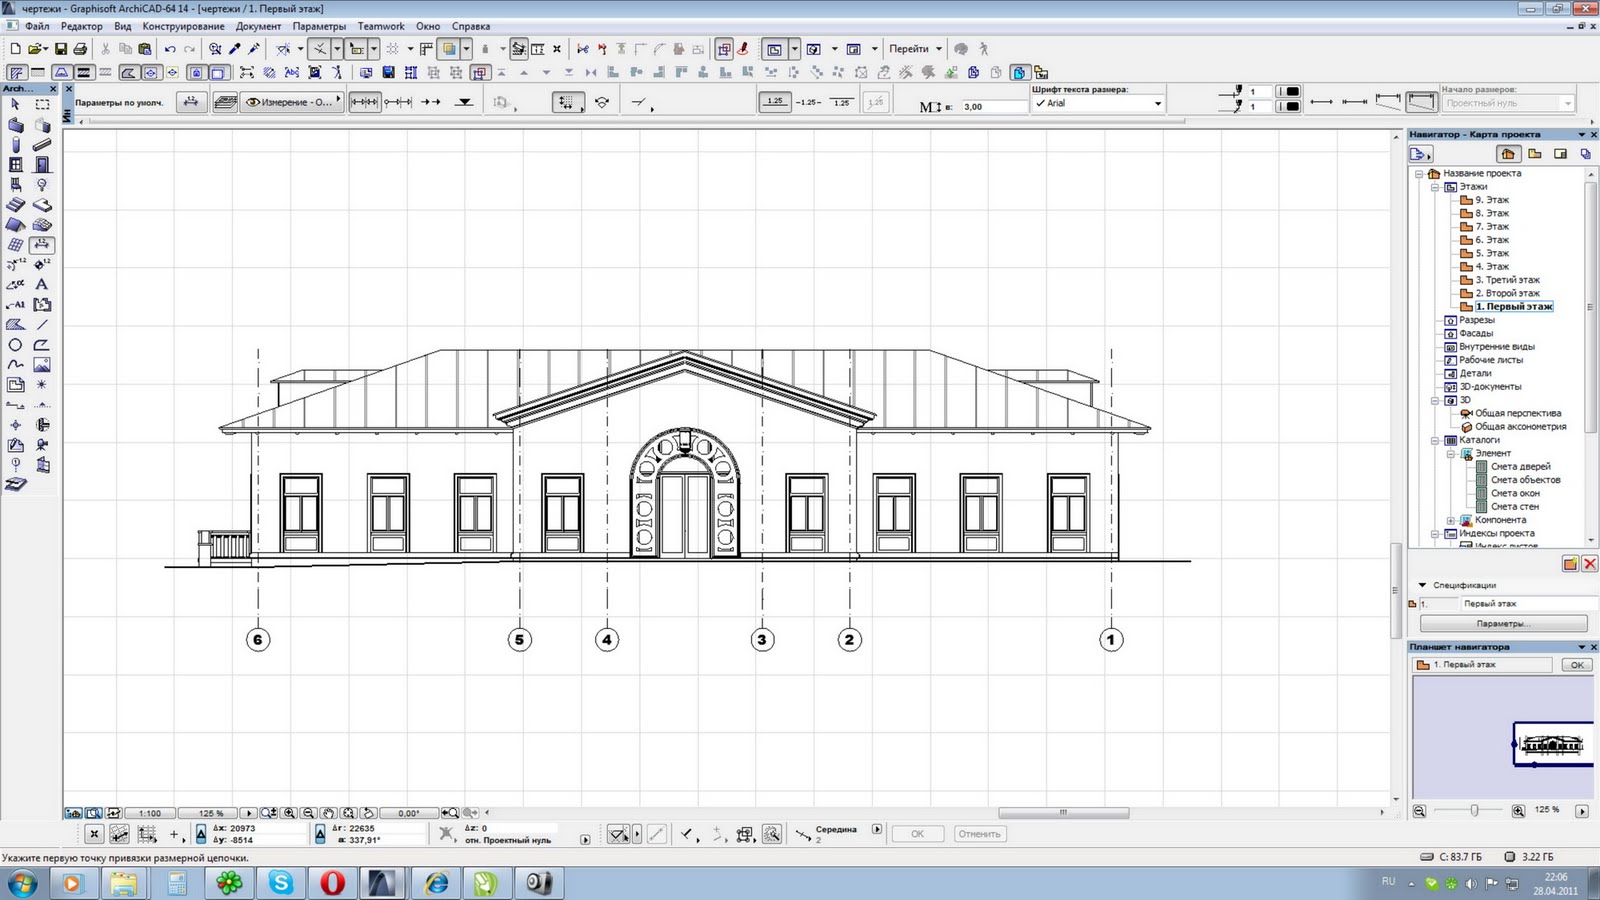Click the Print icon in toolbar

(x=80, y=49)
